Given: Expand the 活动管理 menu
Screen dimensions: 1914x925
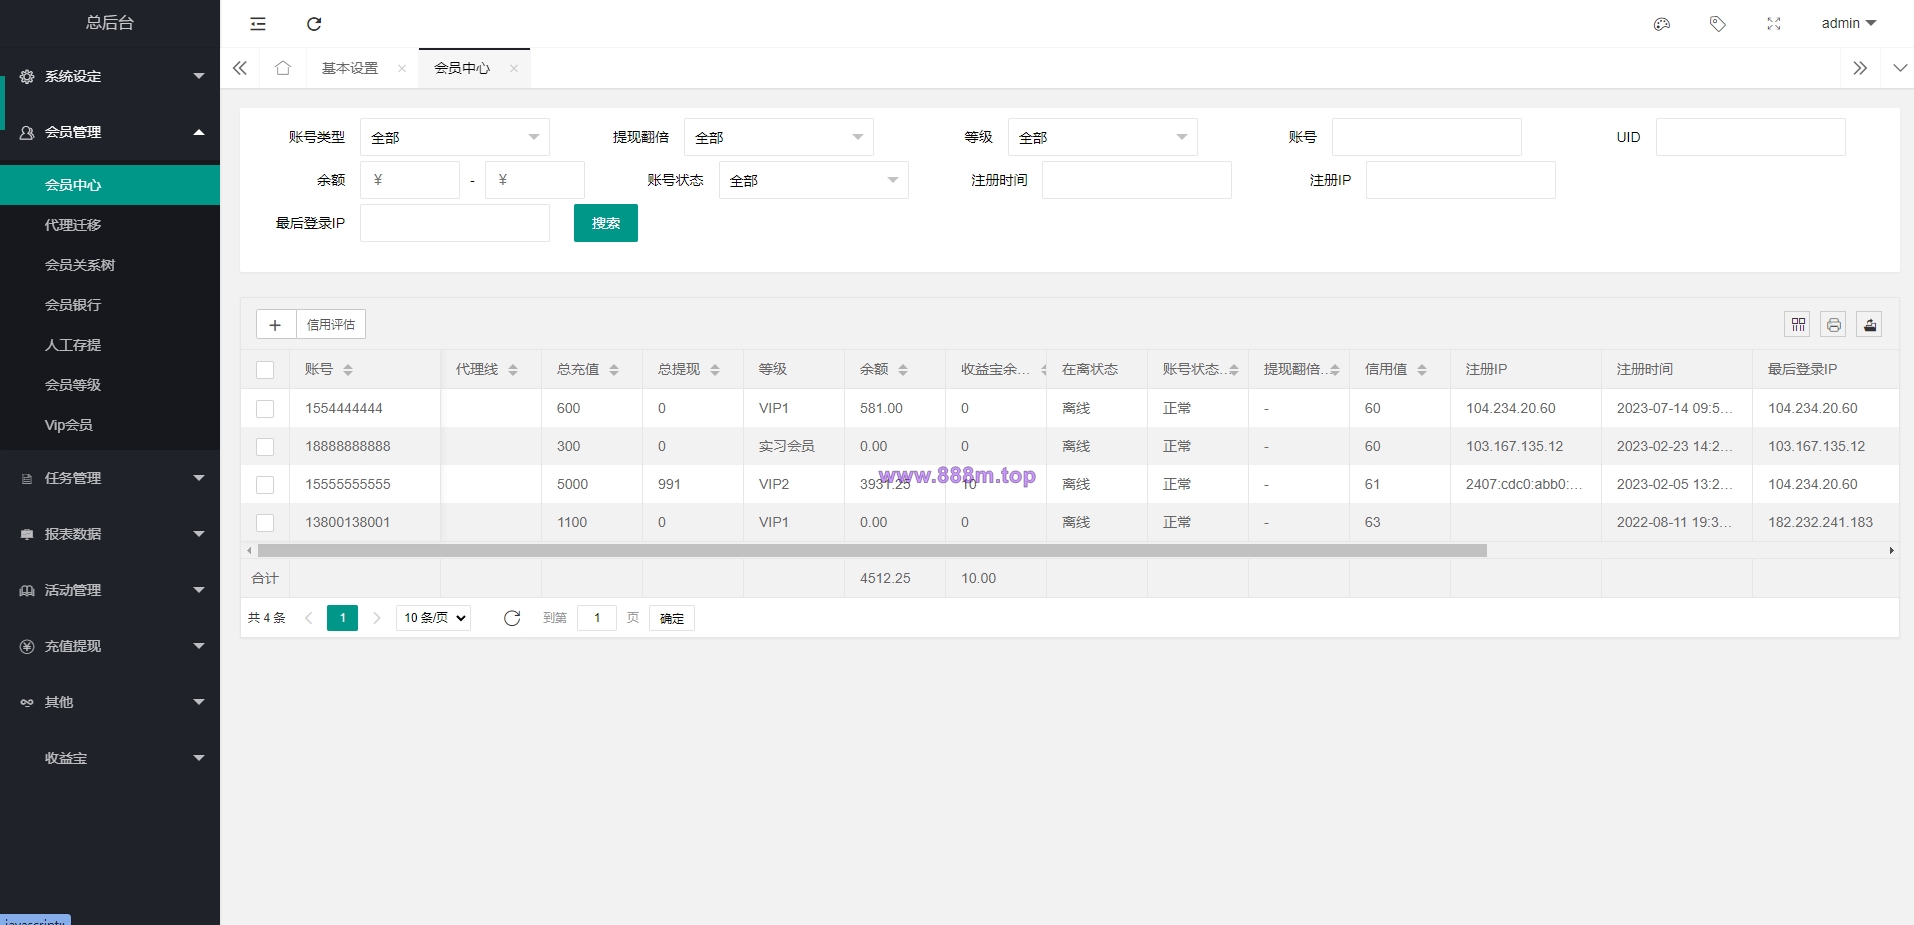Looking at the screenshot, I should pyautogui.click(x=110, y=590).
